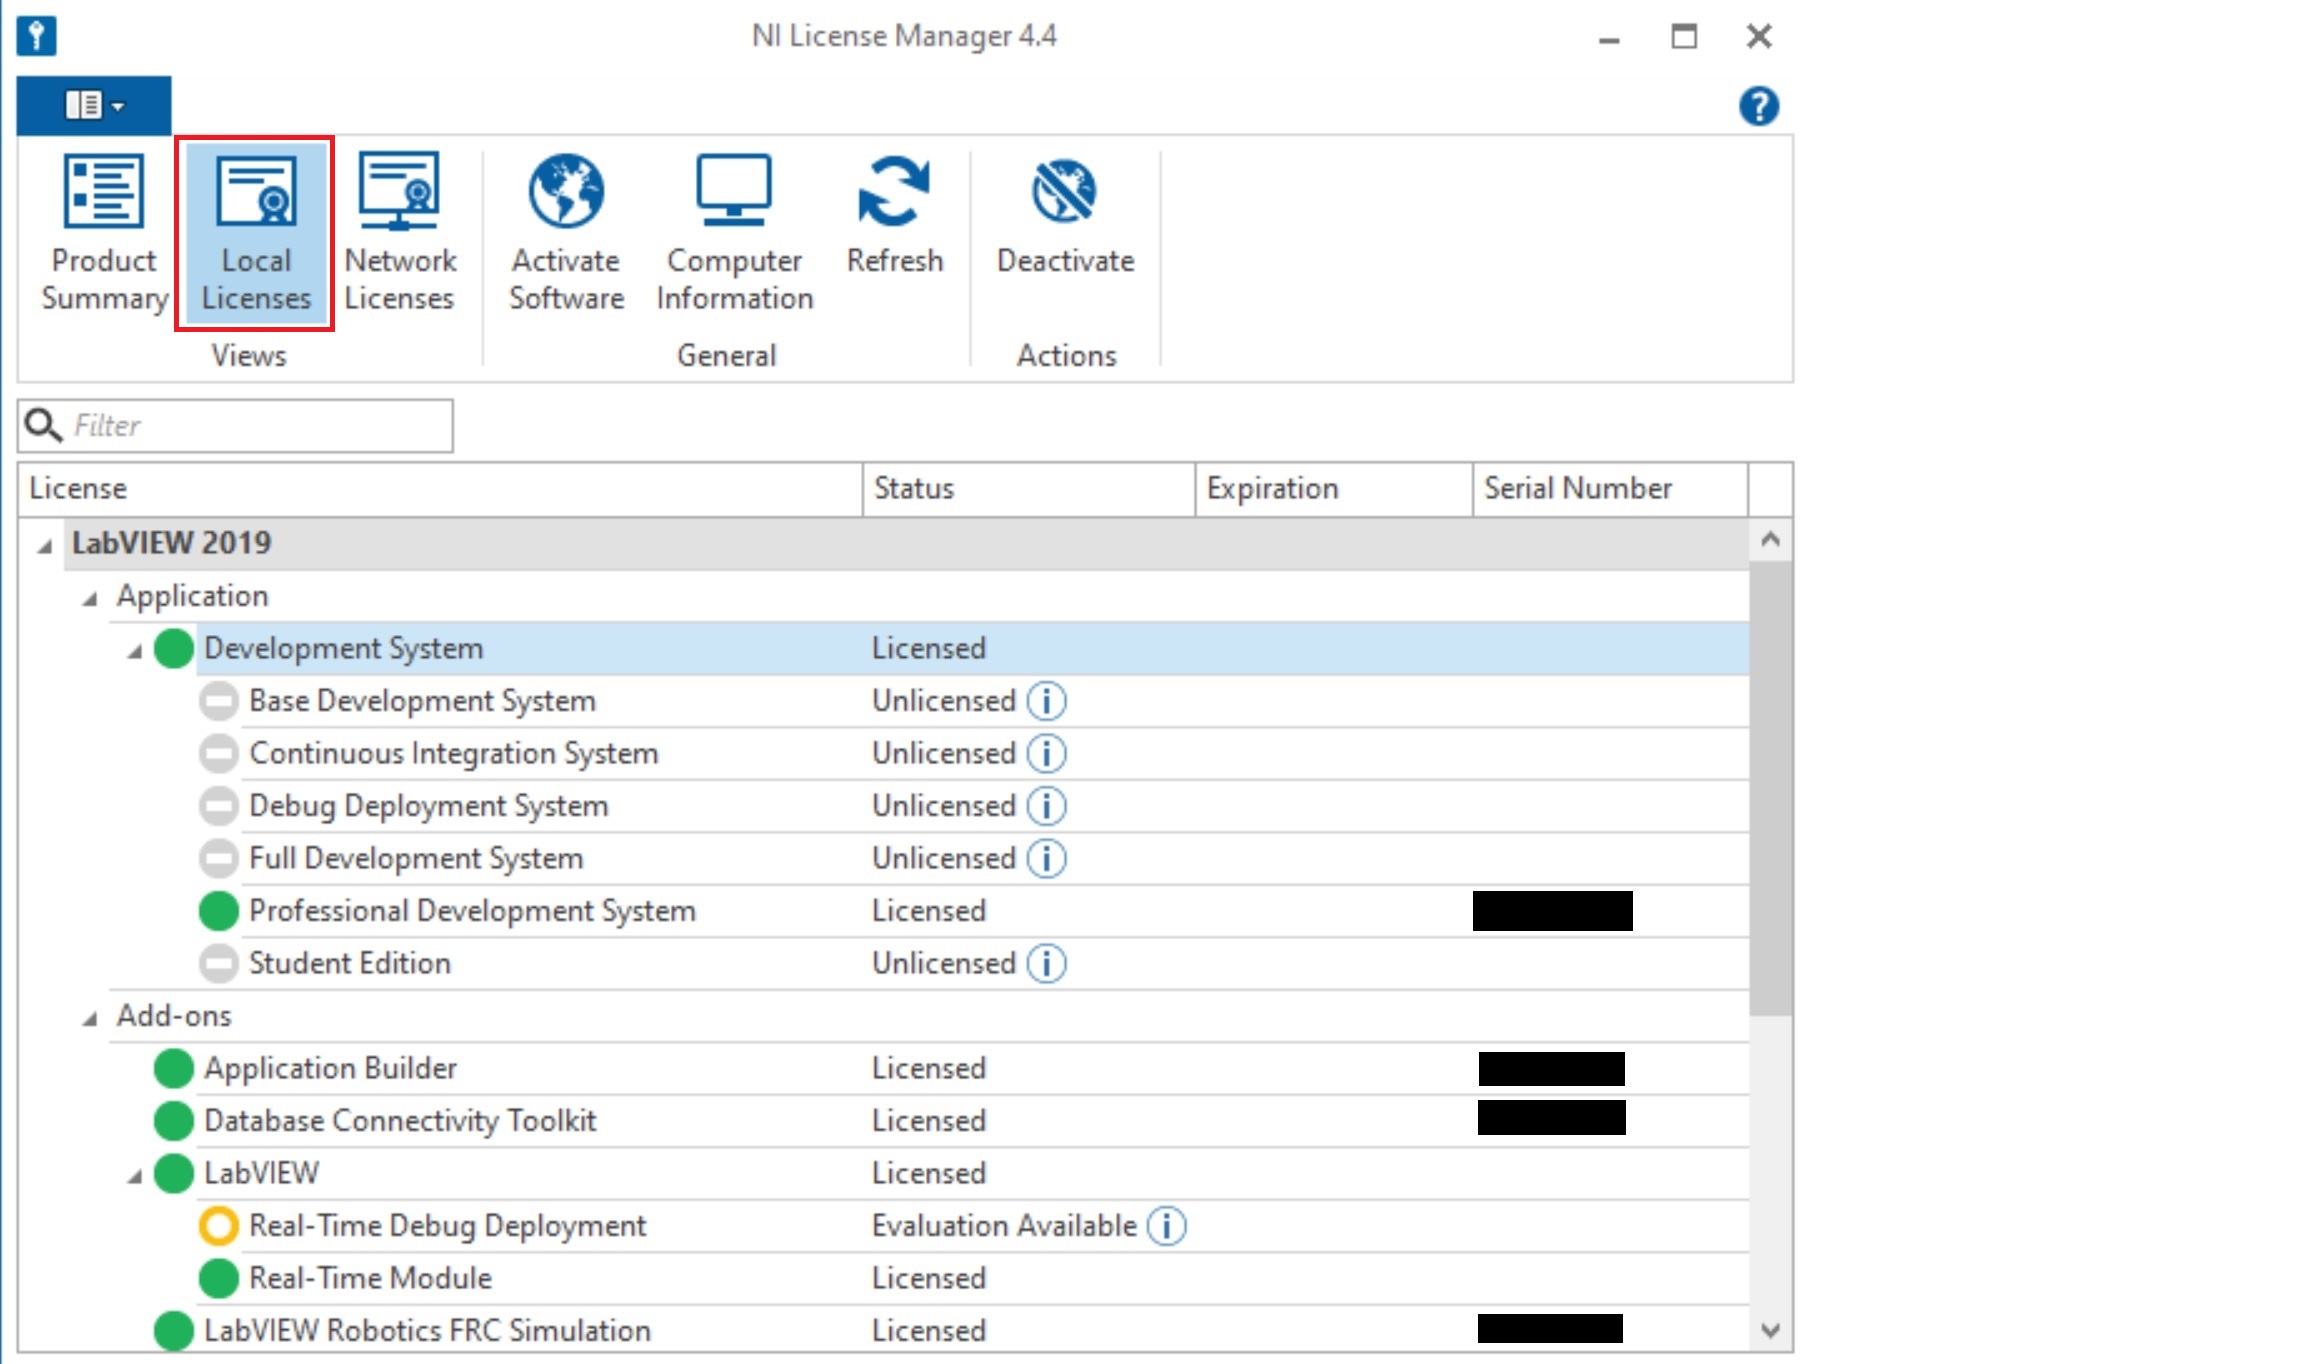
Task: Maximize the NI License Manager window
Action: pos(1684,37)
